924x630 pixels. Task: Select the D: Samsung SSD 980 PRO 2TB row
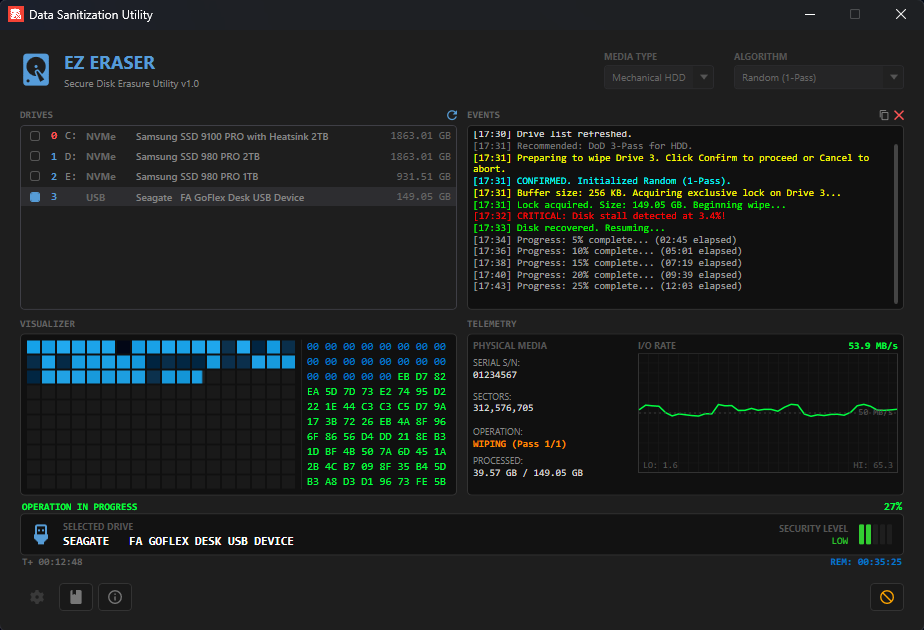[239, 156]
